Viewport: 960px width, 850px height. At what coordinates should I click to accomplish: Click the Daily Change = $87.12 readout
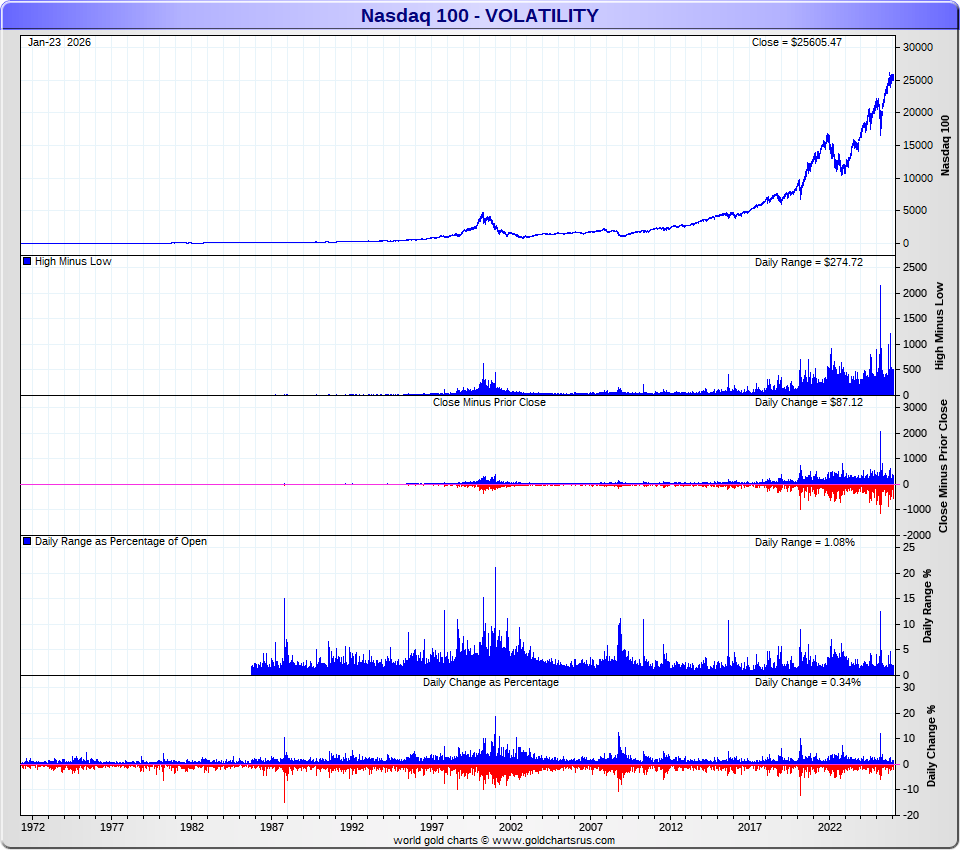tap(809, 402)
